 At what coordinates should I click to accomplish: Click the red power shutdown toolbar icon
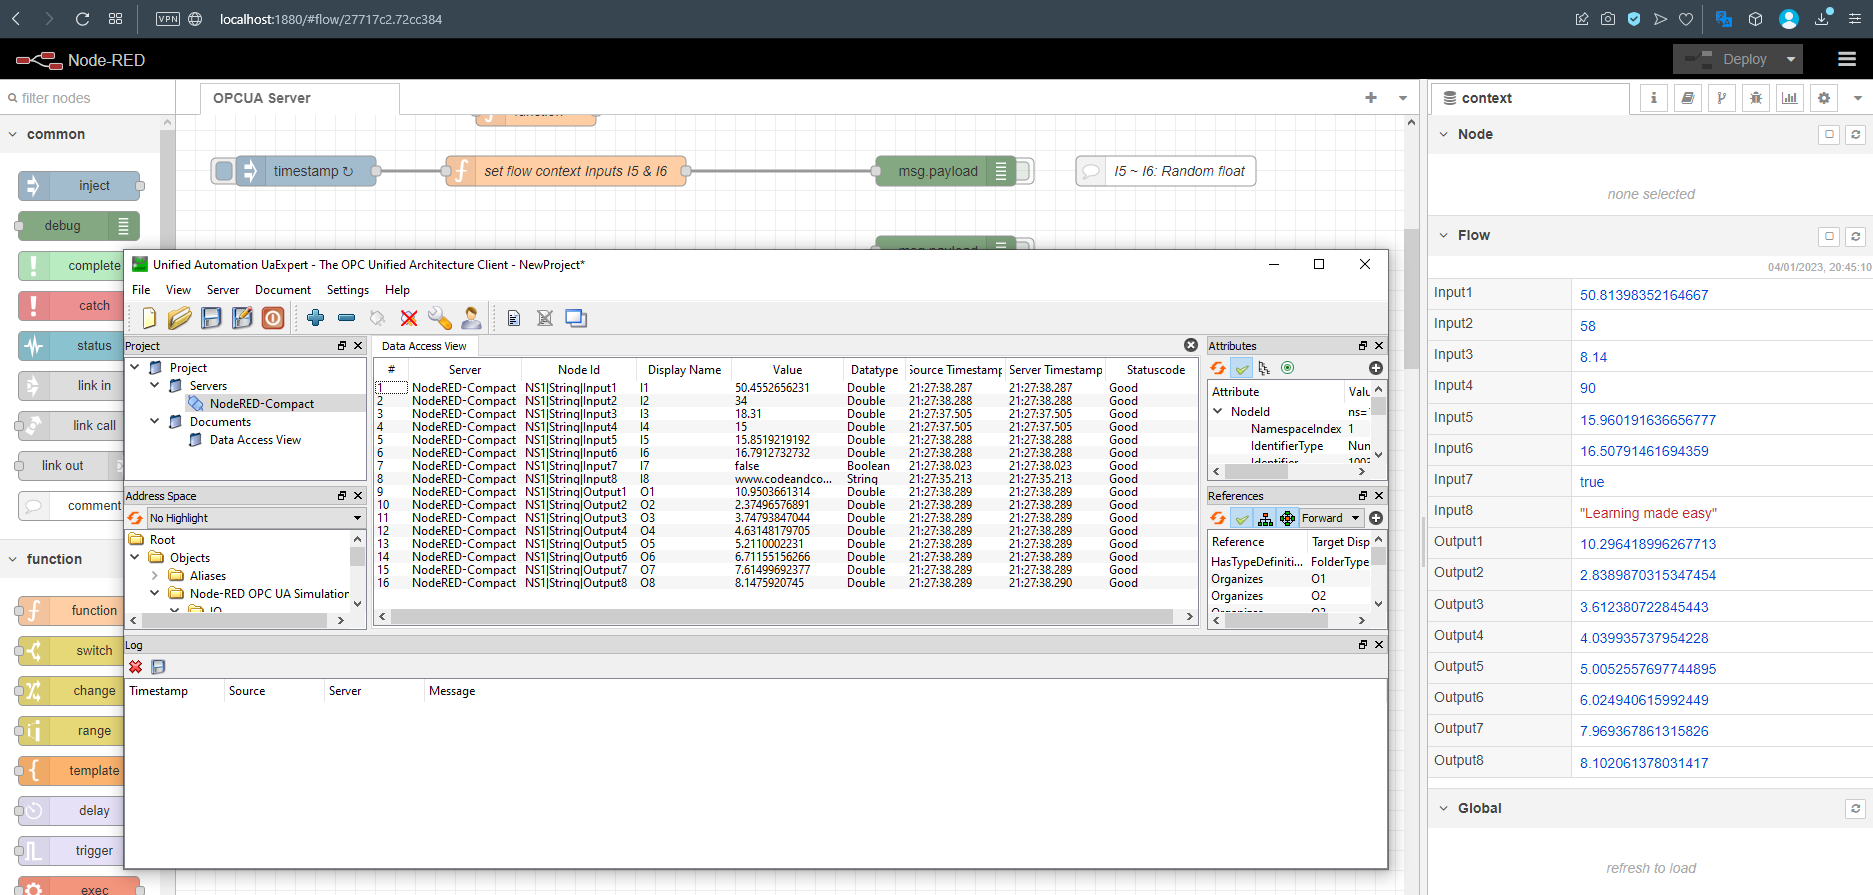point(273,318)
